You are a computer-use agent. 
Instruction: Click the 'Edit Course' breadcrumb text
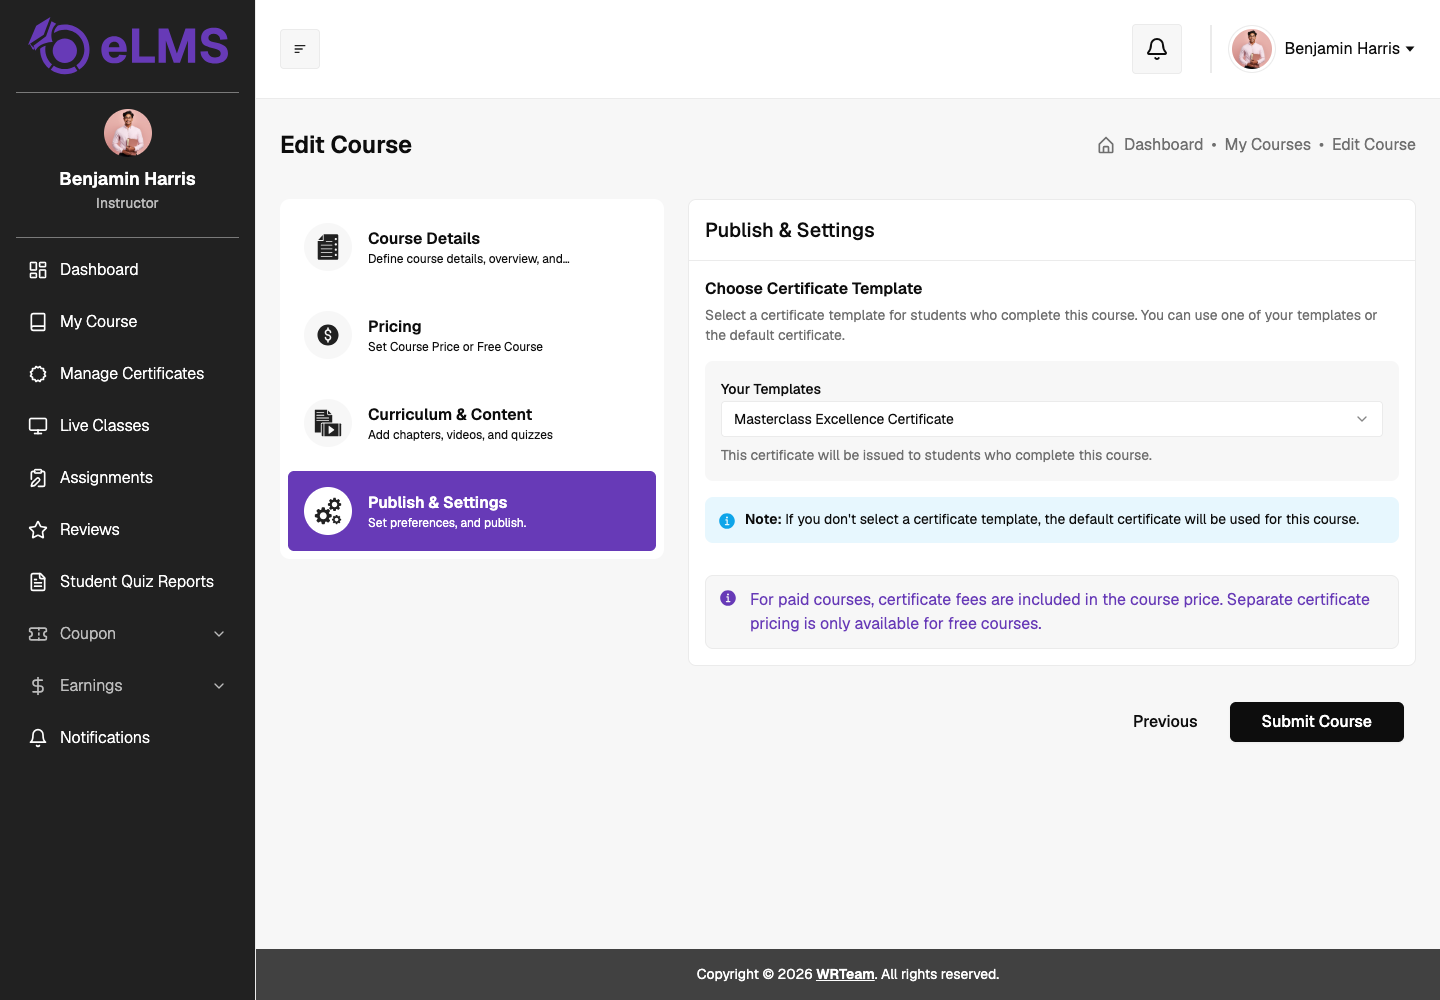pos(1374,145)
